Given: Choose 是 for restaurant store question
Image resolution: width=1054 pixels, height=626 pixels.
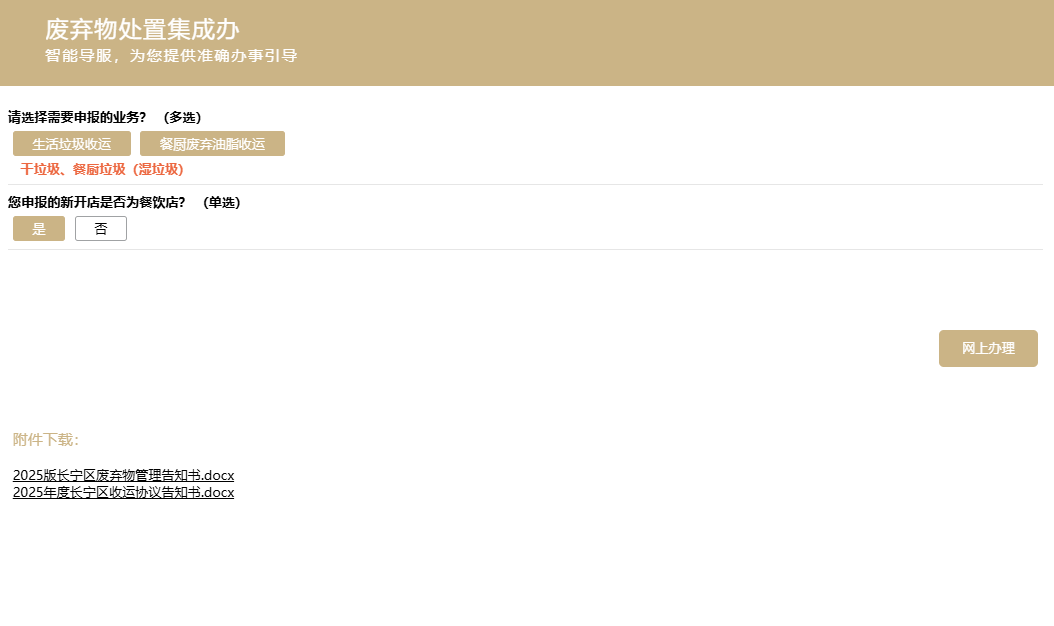Looking at the screenshot, I should 39,229.
